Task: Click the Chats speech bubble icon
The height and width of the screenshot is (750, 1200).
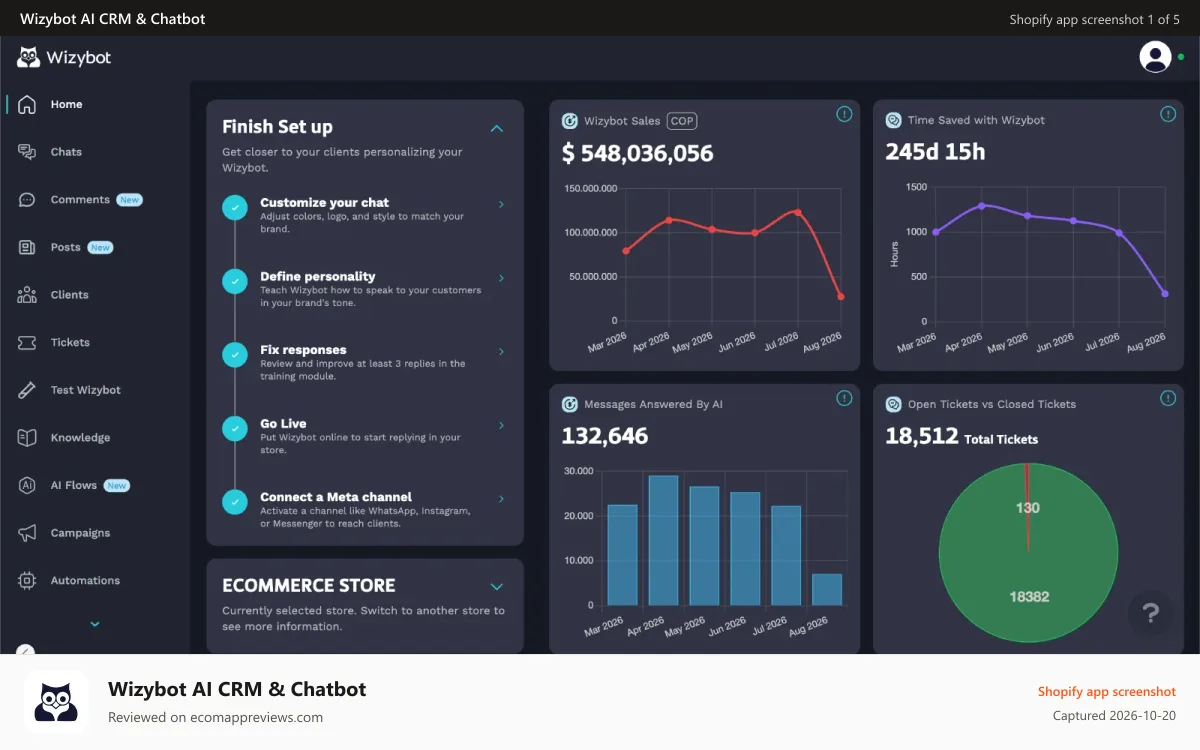Action: tap(27, 152)
